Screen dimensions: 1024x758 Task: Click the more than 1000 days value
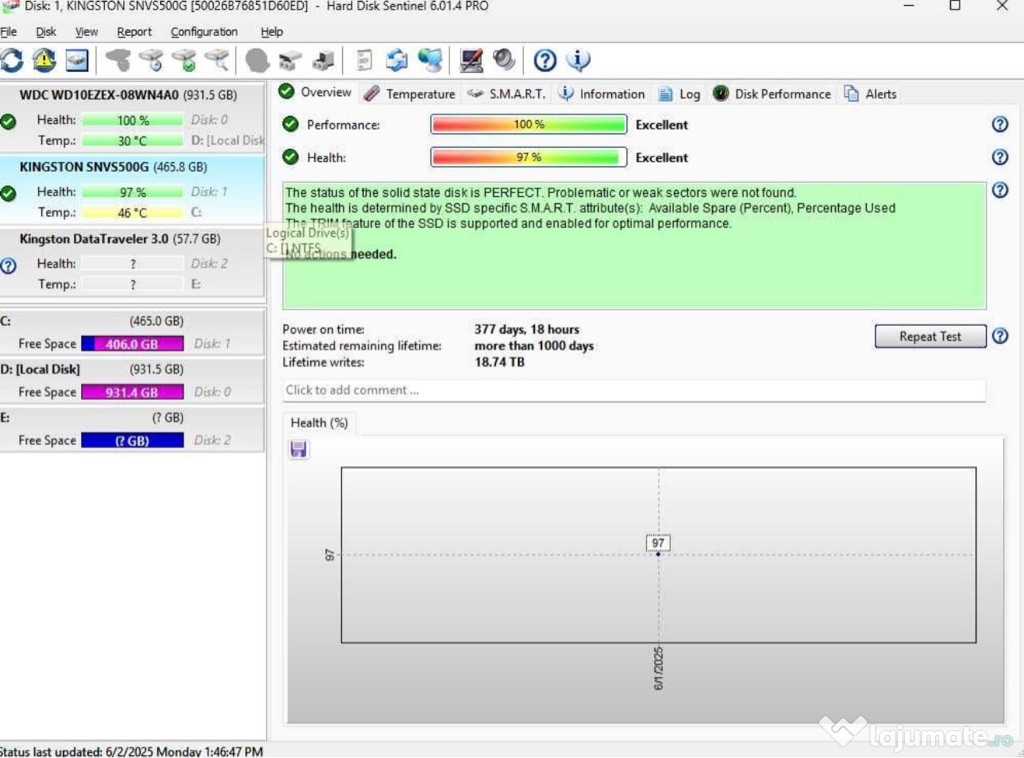534,346
